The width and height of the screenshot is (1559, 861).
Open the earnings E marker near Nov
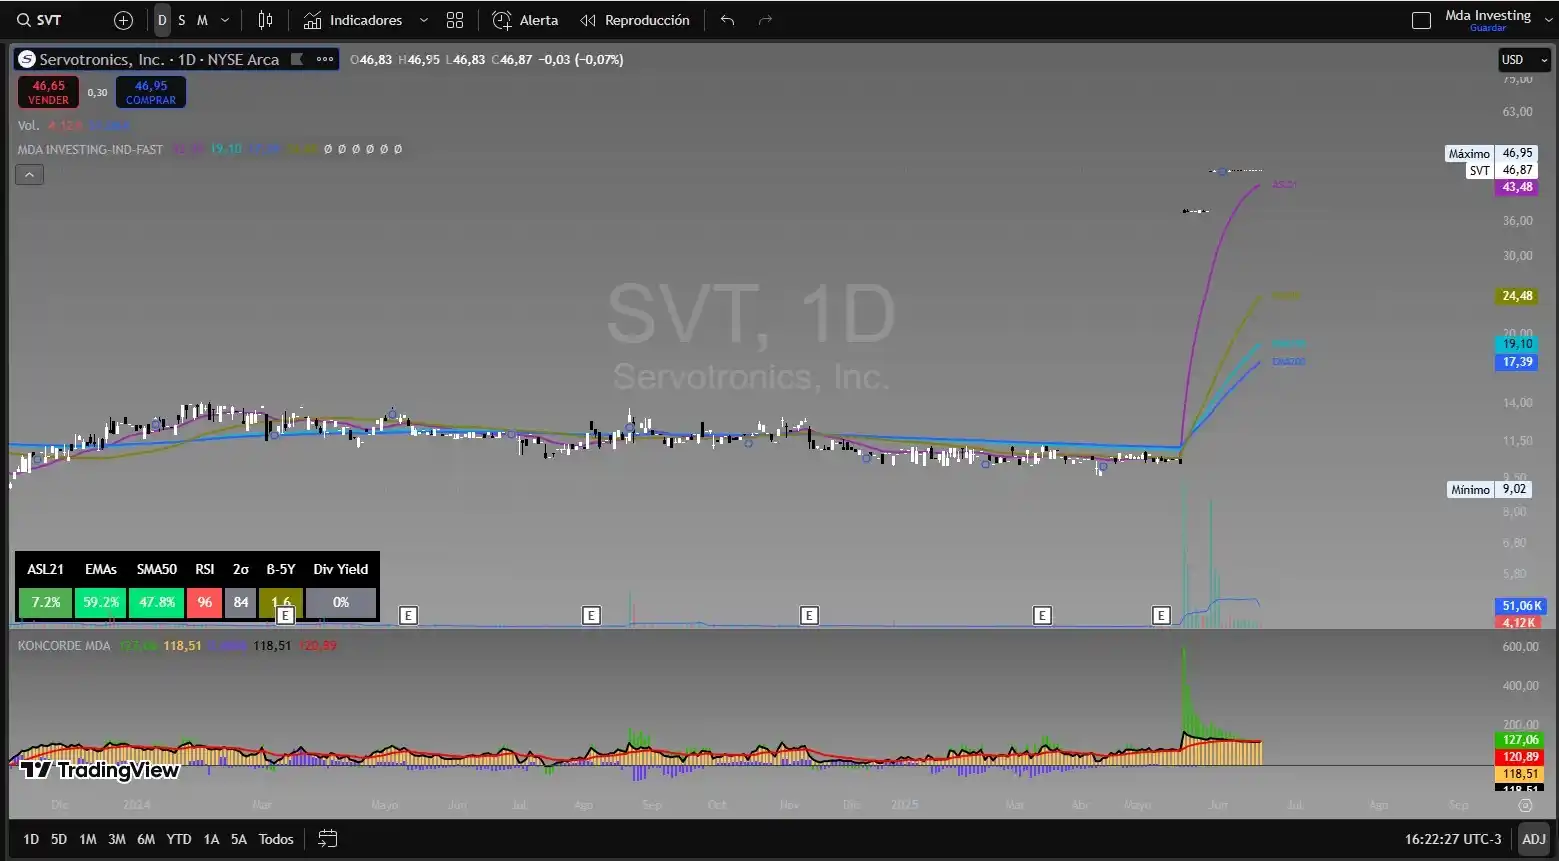[x=809, y=616]
